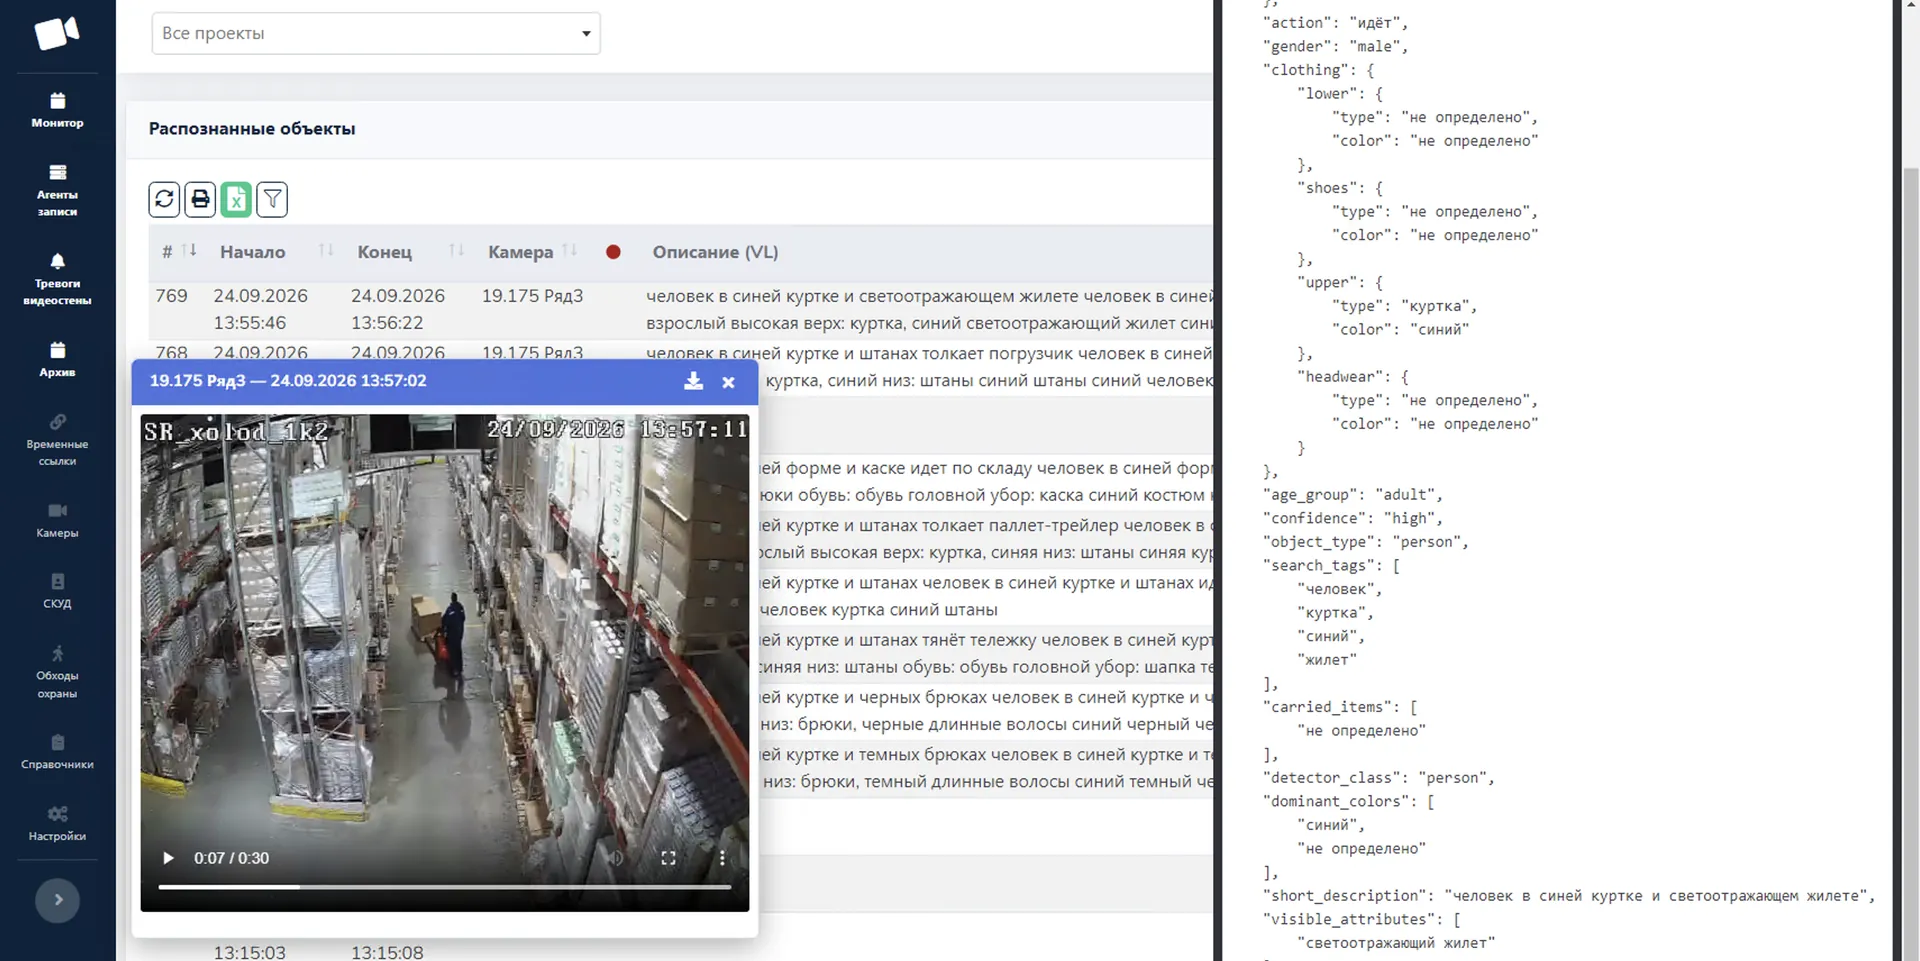Sort the table by Начало column
Image resolution: width=1920 pixels, height=961 pixels.
276,251
